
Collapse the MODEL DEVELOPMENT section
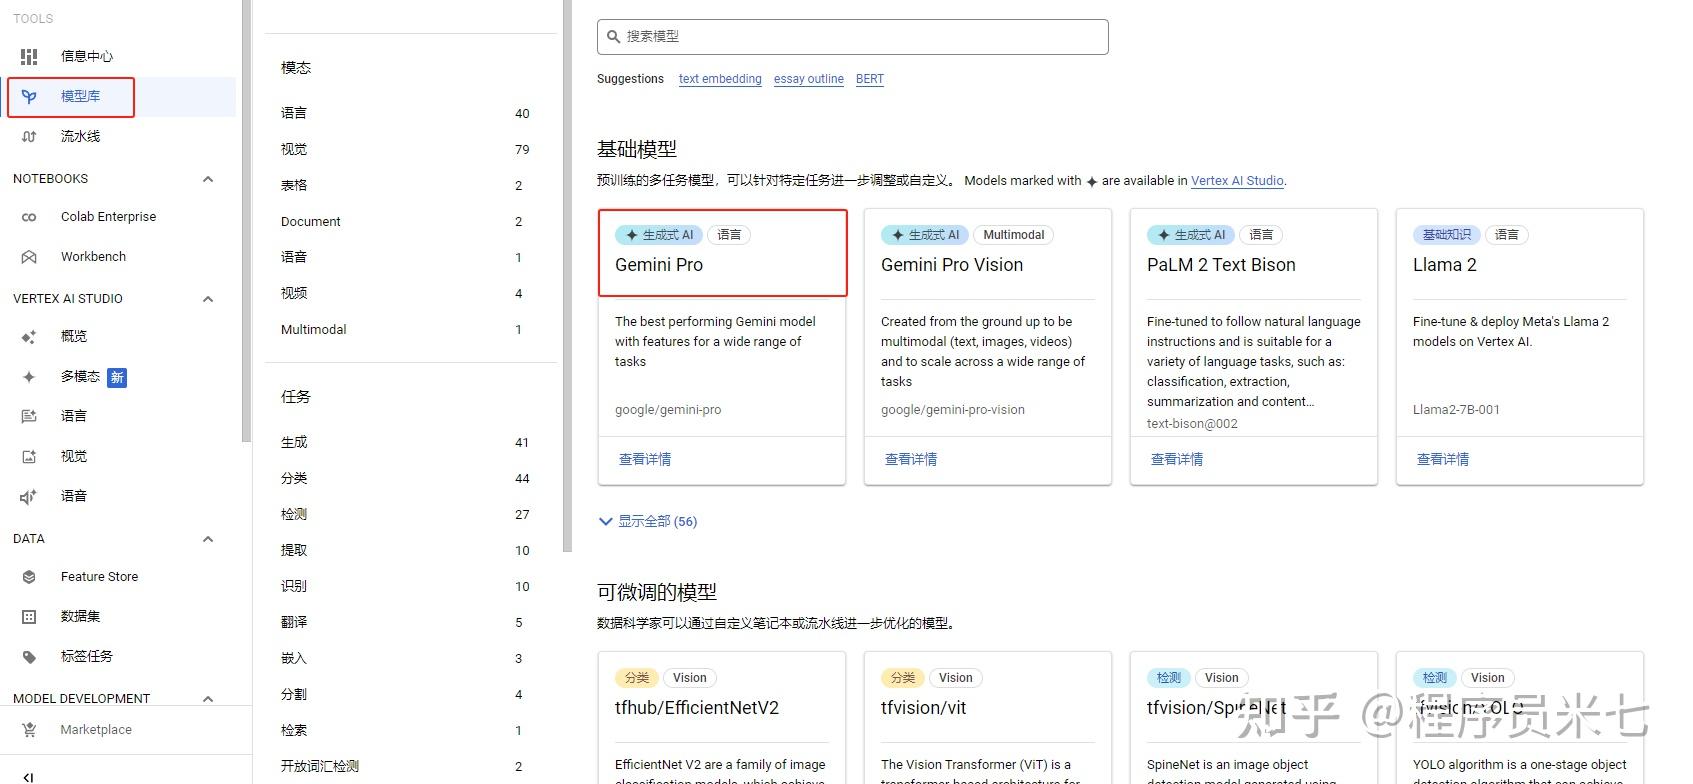(x=208, y=698)
